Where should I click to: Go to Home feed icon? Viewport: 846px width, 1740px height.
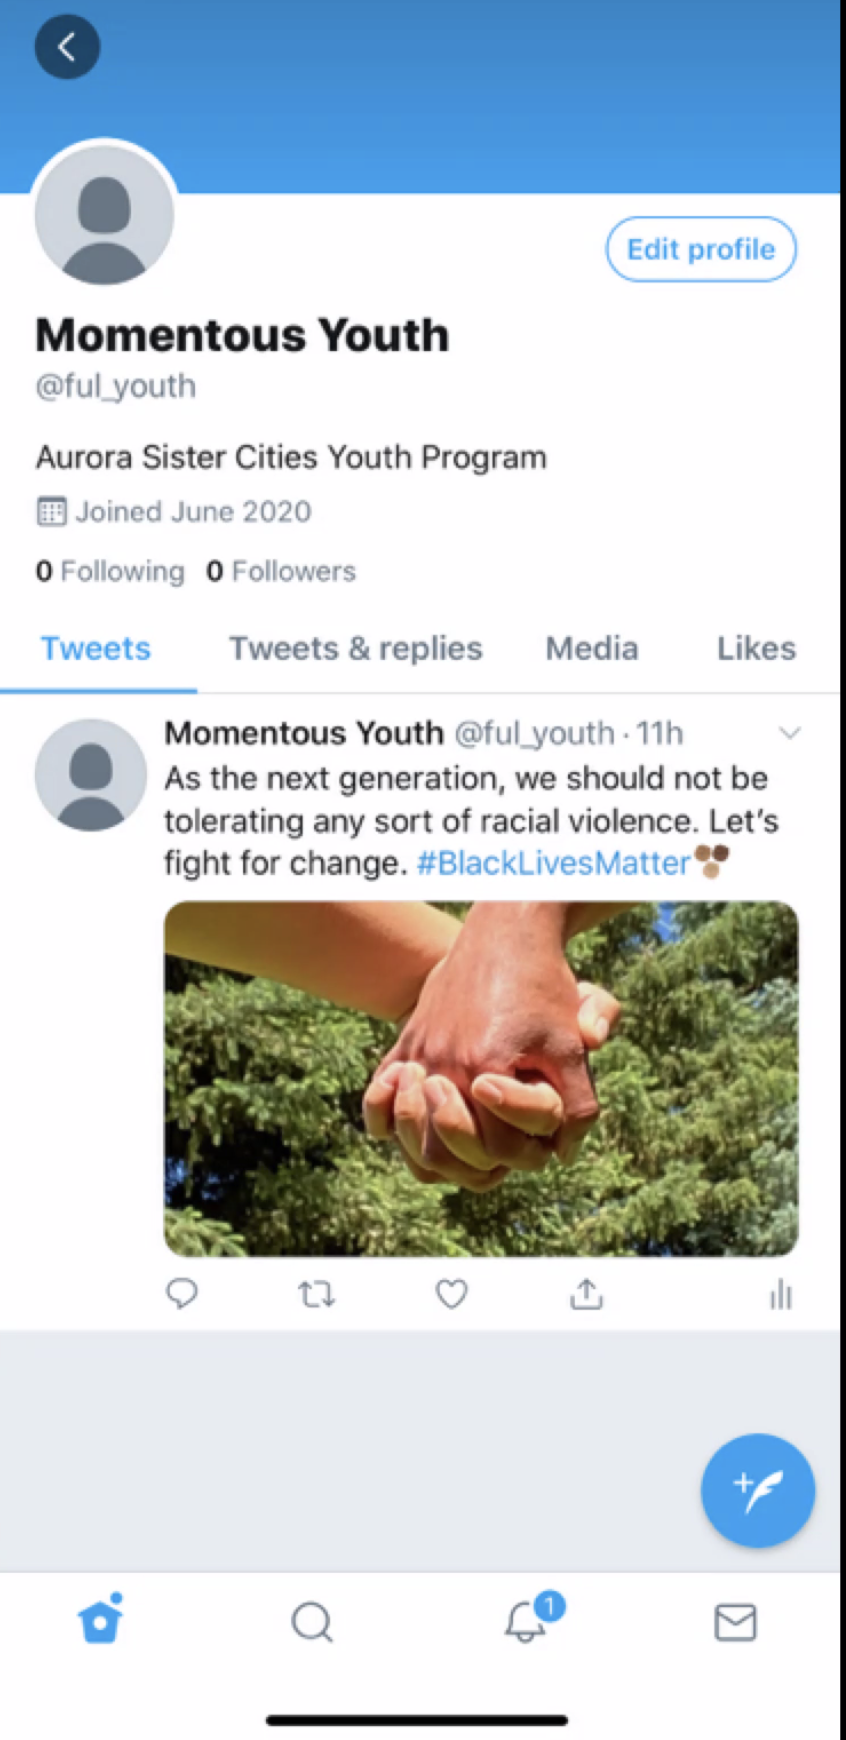click(101, 1619)
